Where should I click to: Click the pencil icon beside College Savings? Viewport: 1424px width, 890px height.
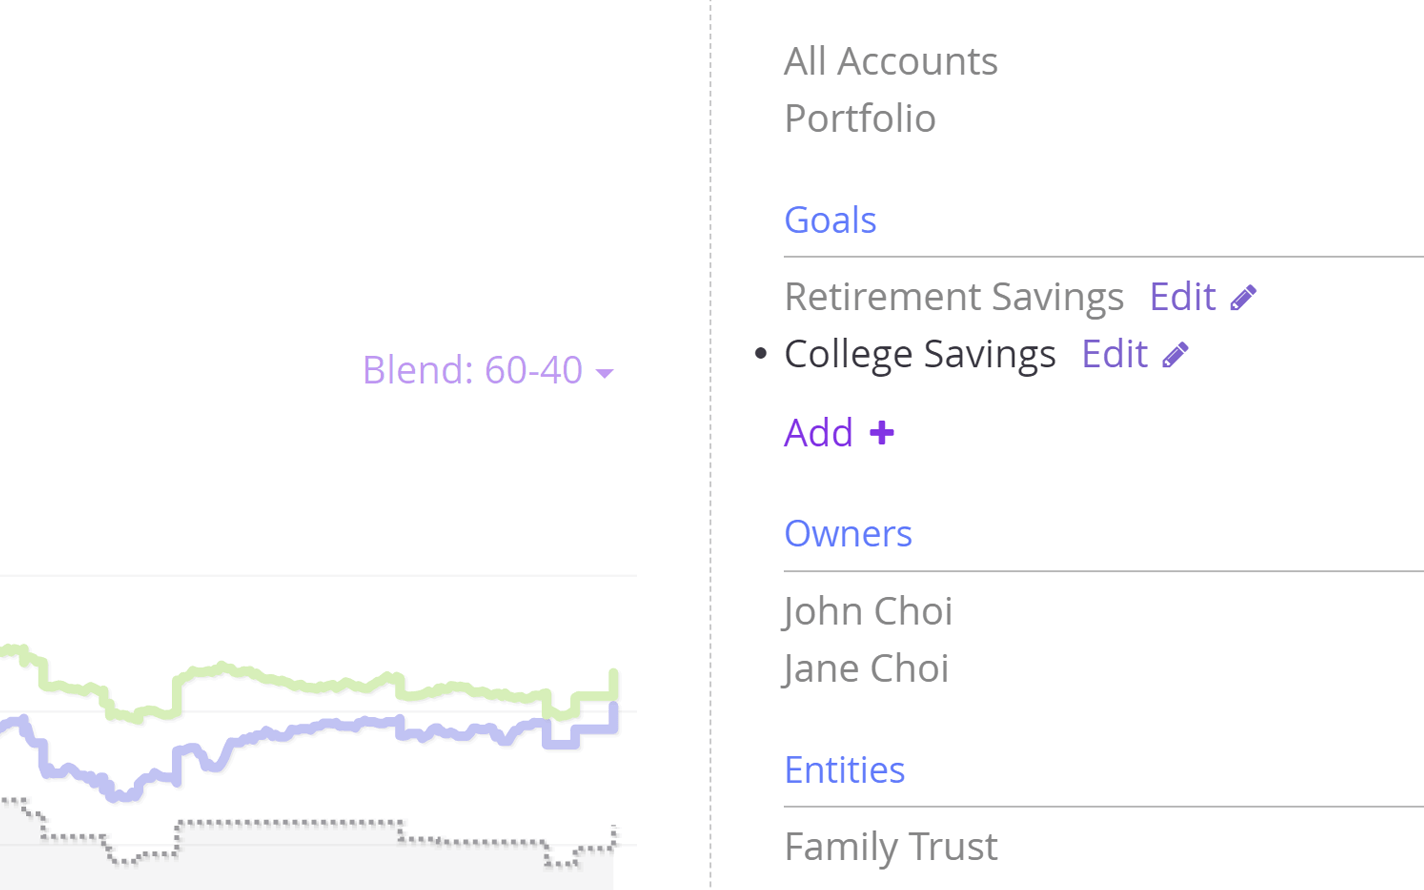1175,355
